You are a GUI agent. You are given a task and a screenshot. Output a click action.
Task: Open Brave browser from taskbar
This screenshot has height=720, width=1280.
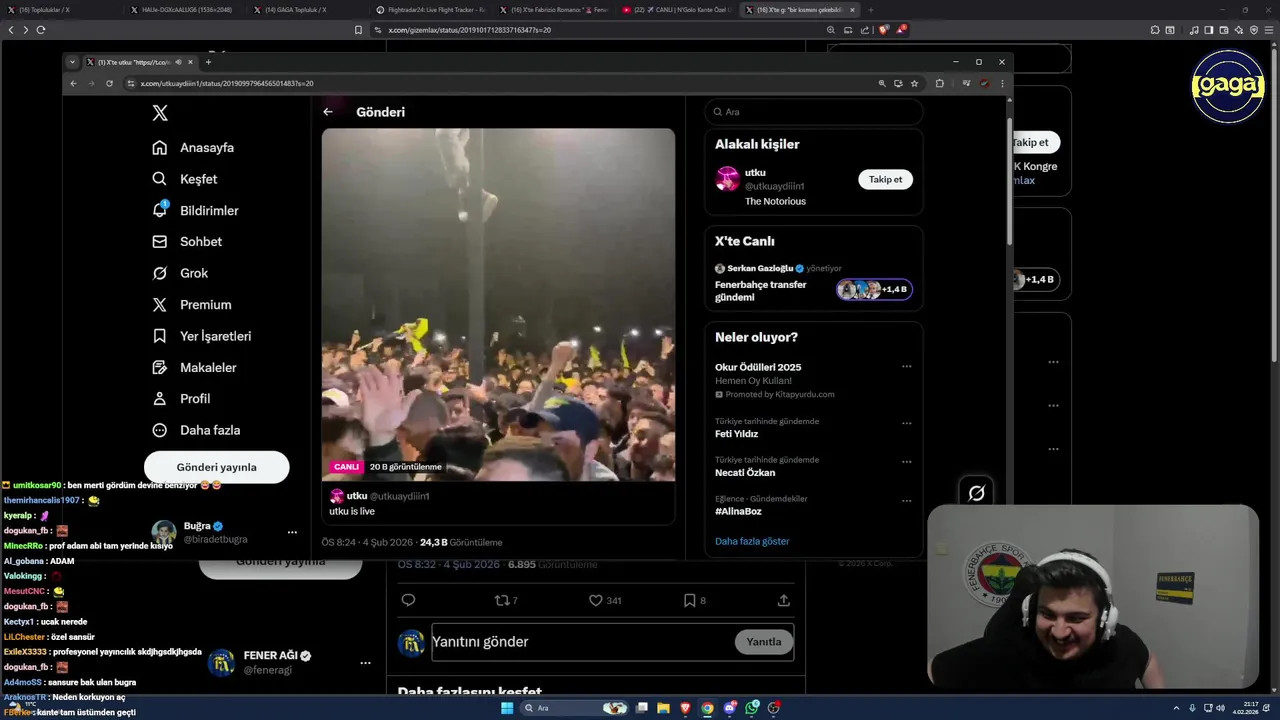click(685, 708)
